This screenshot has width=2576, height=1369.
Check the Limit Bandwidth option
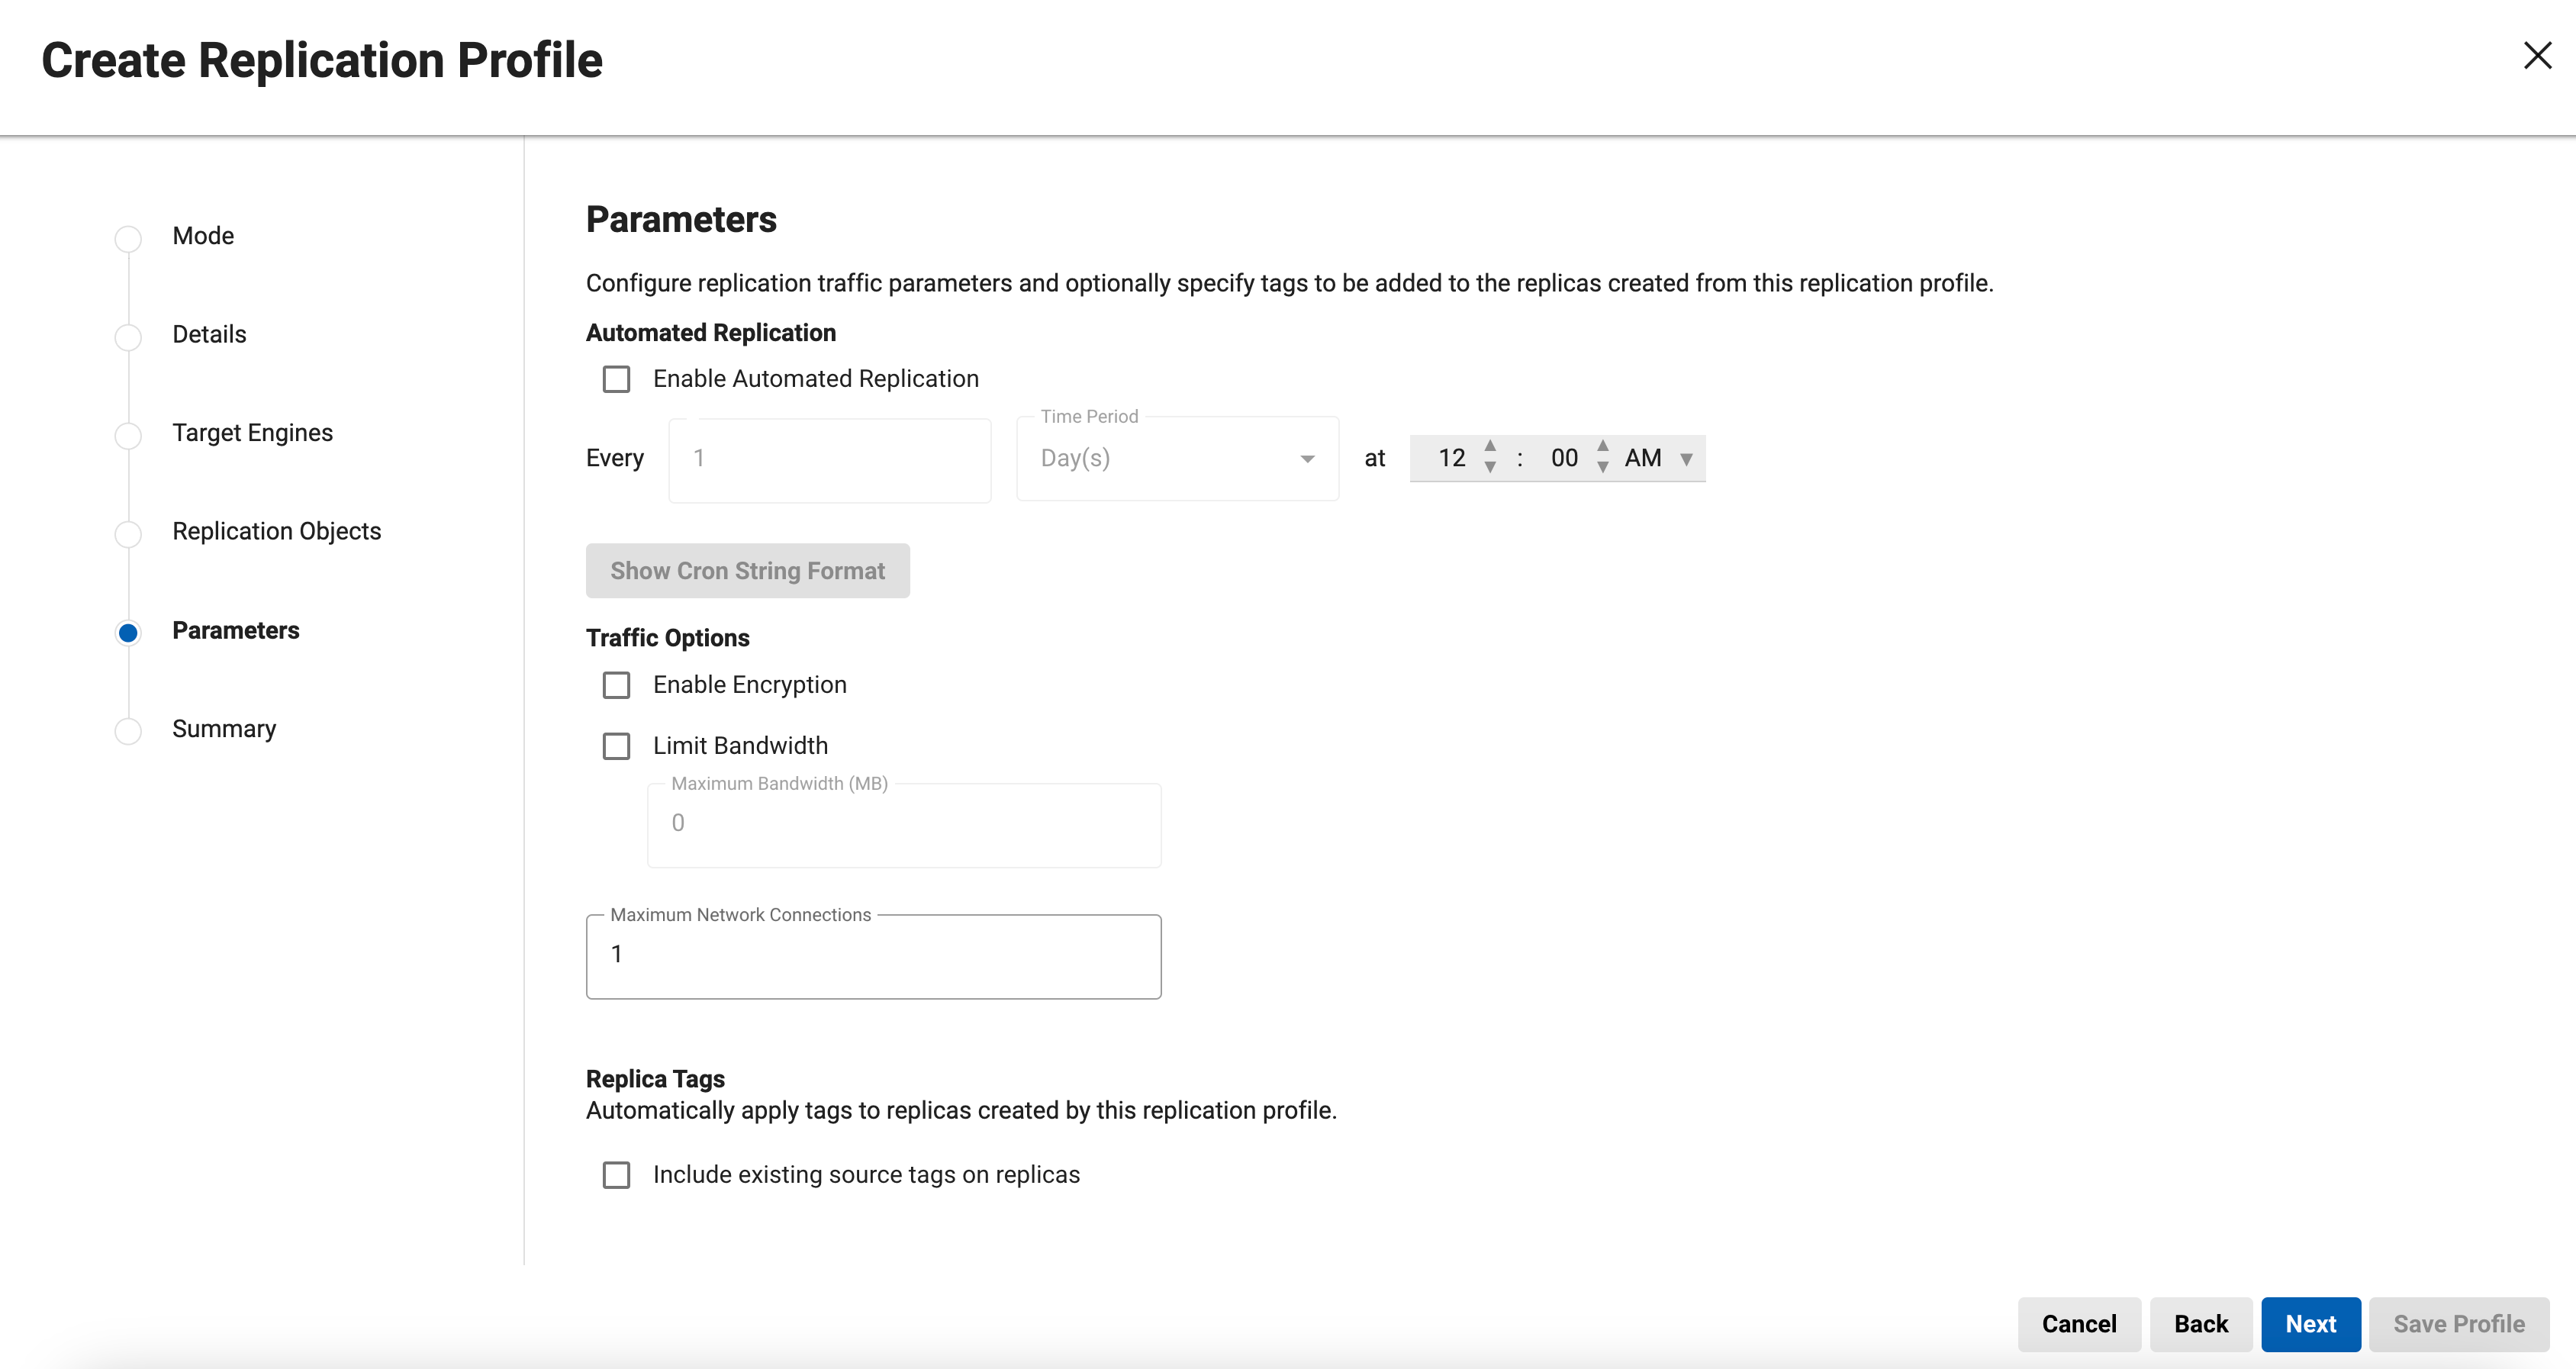(616, 746)
